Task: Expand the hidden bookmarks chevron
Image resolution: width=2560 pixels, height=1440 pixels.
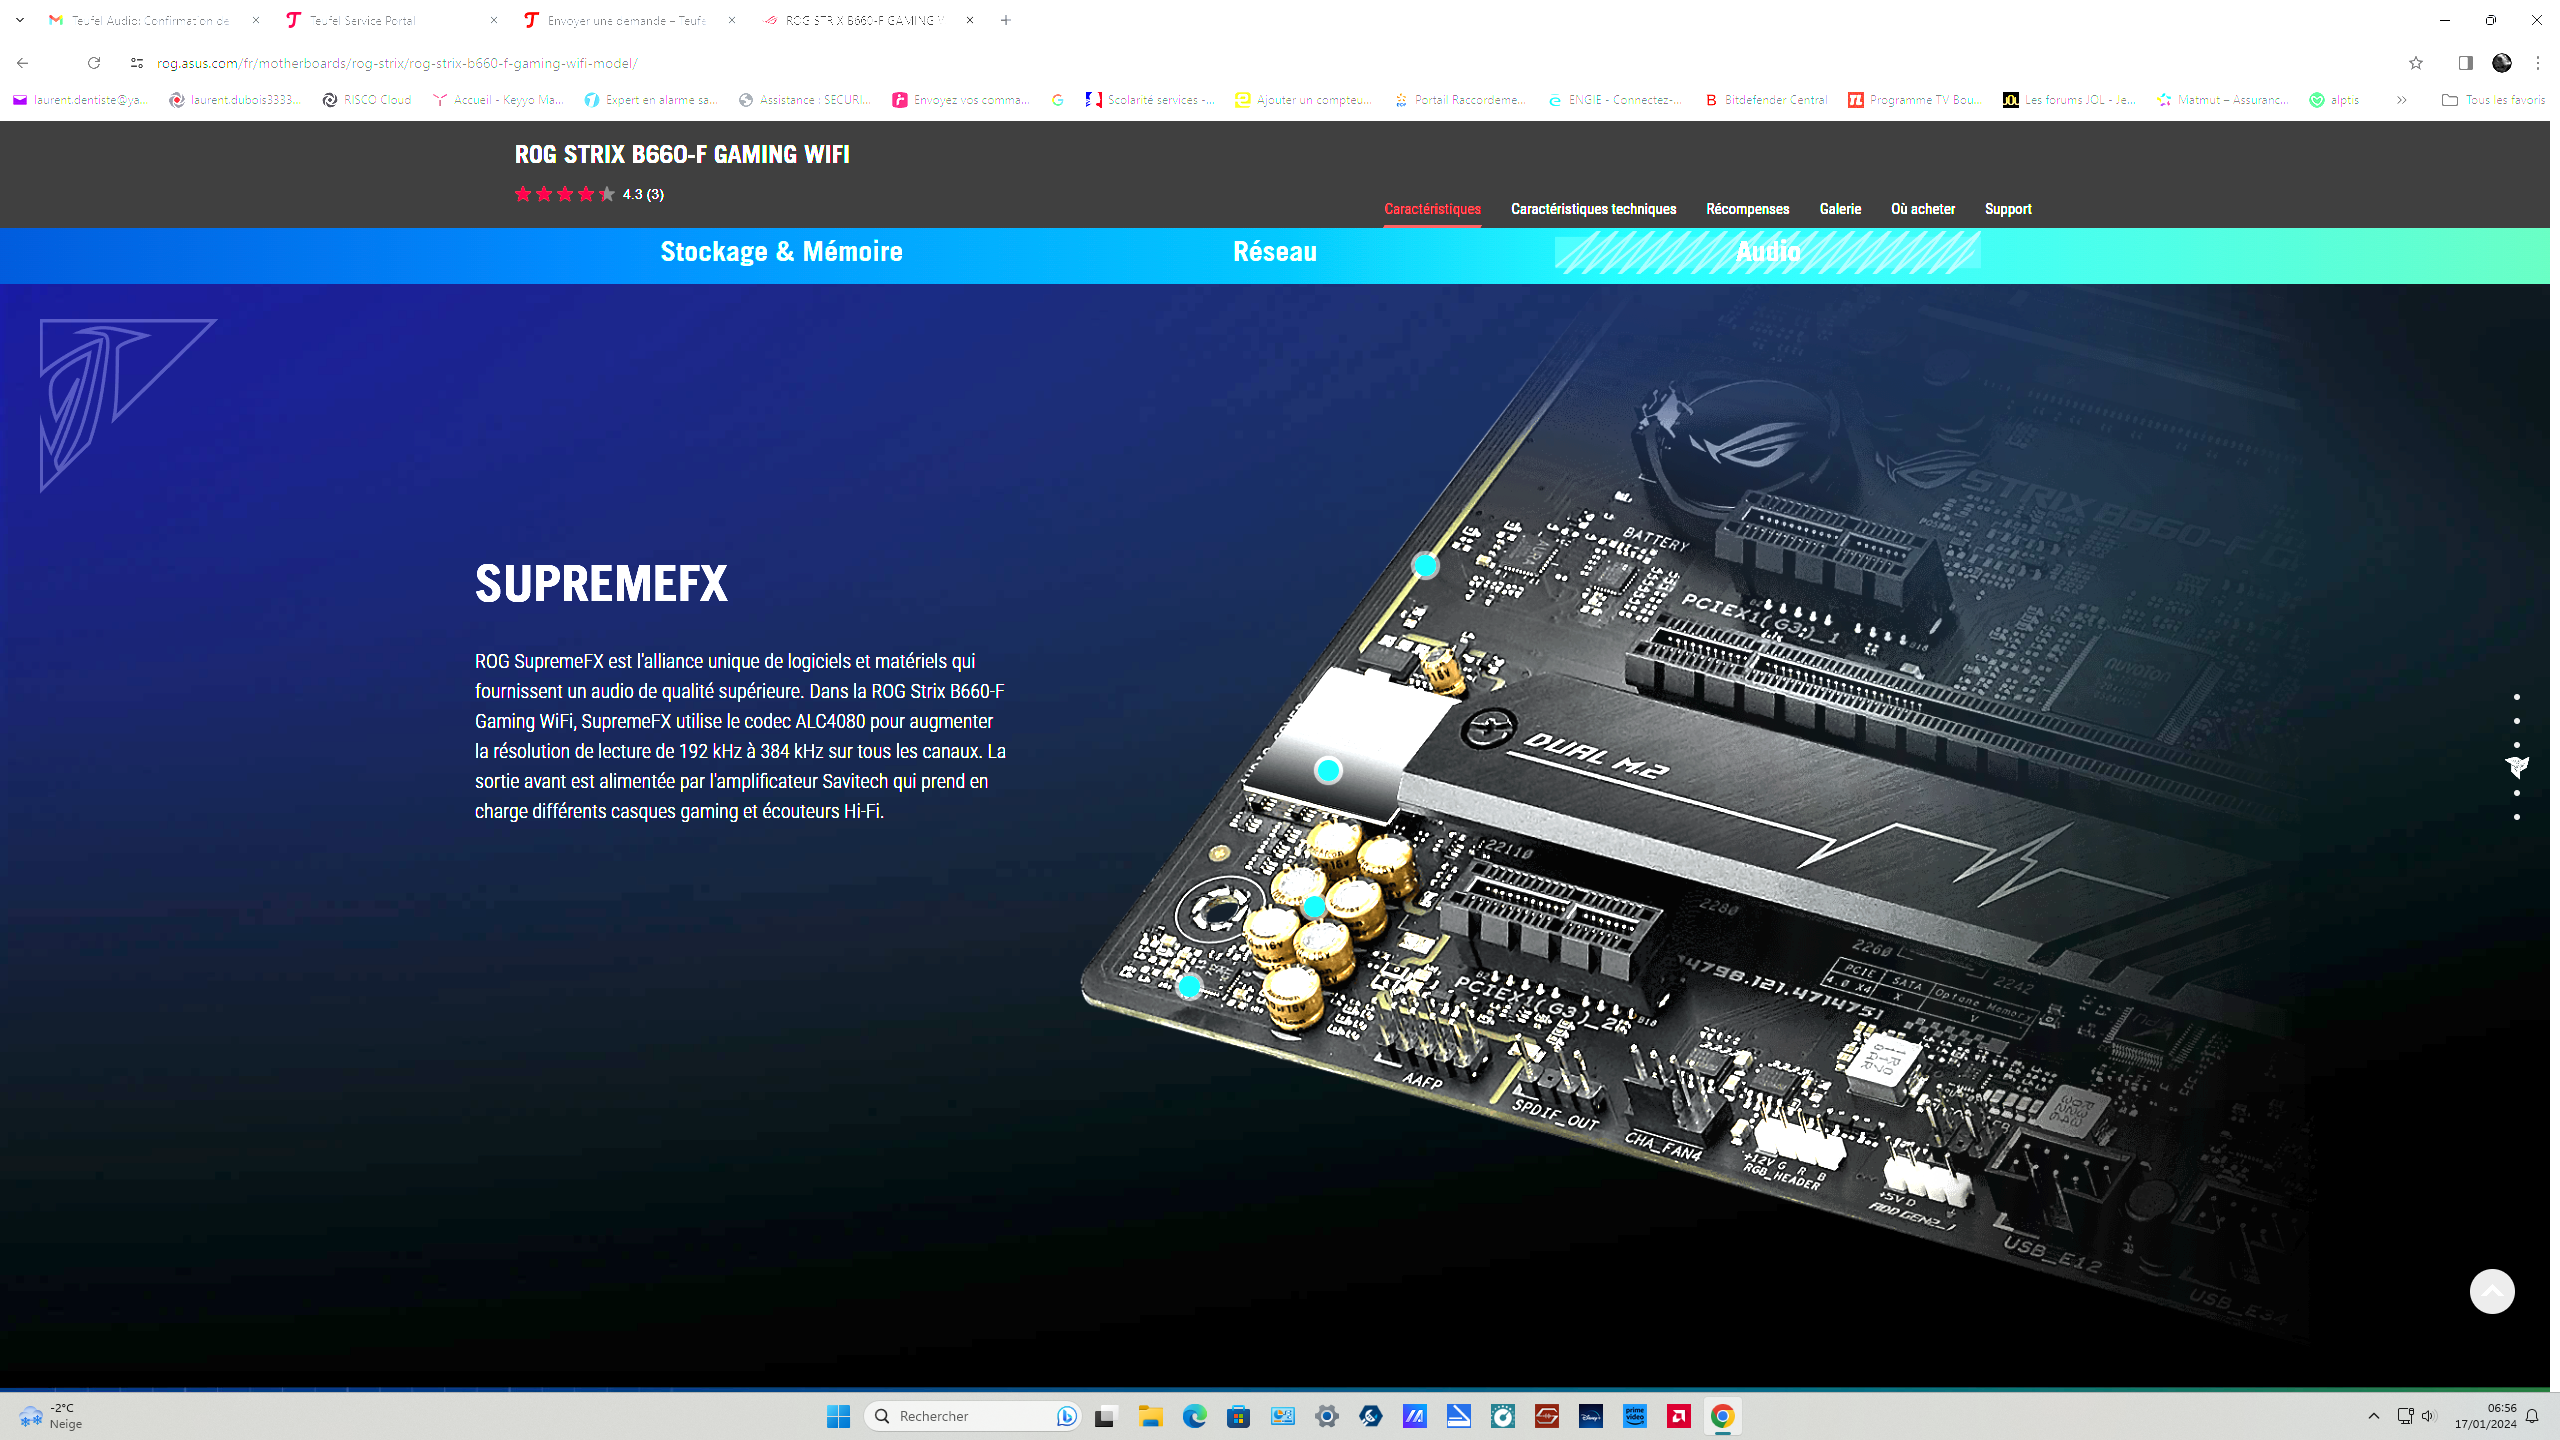Action: (2402, 100)
